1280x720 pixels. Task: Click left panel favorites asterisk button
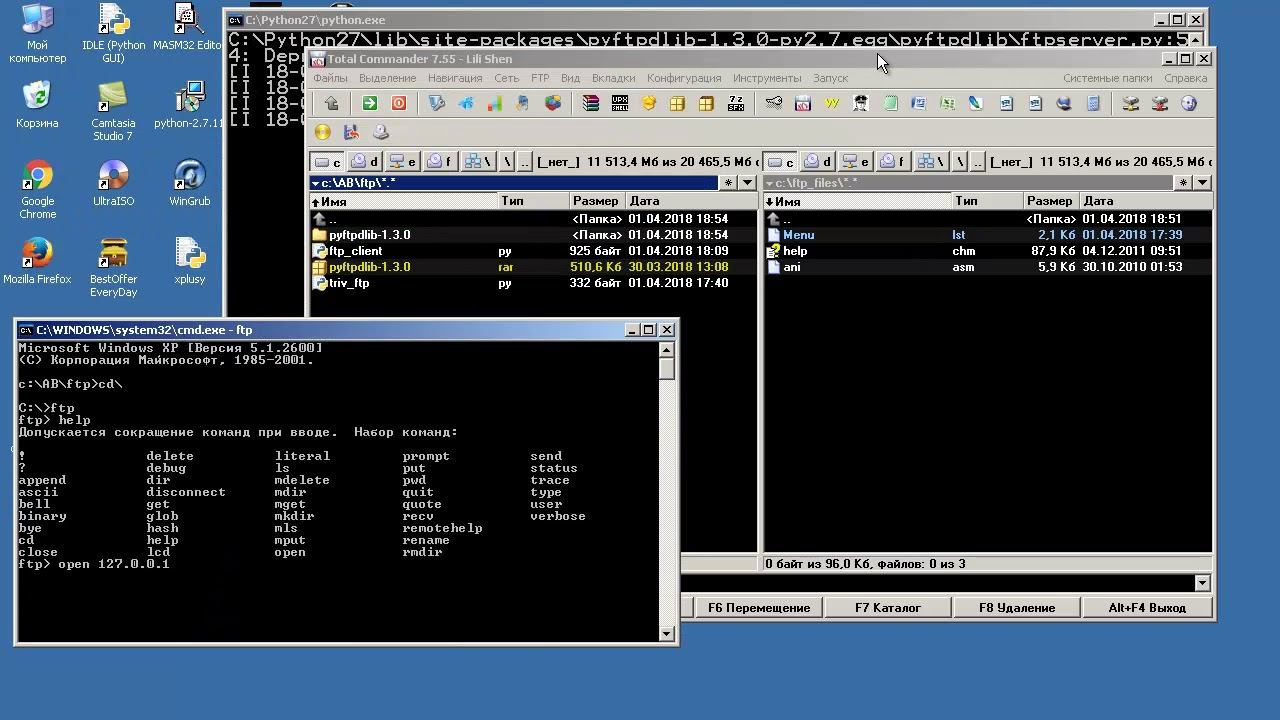(x=729, y=183)
